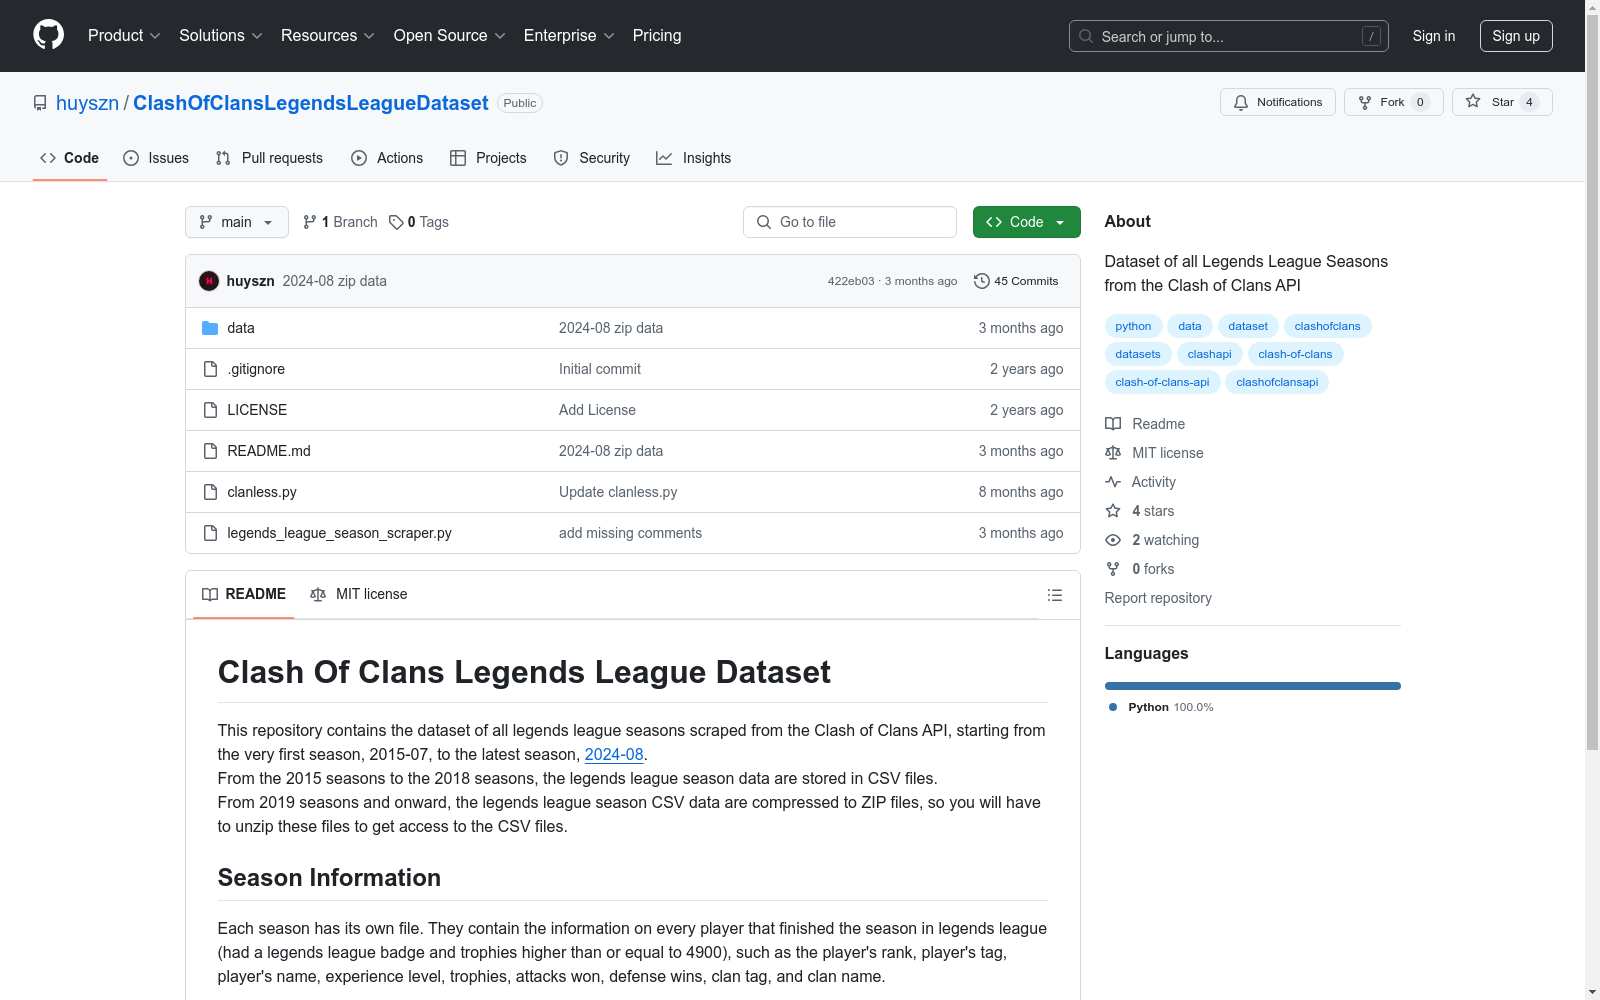Click the eye icon beside 2 watching
The height and width of the screenshot is (1000, 1600).
1113,540
